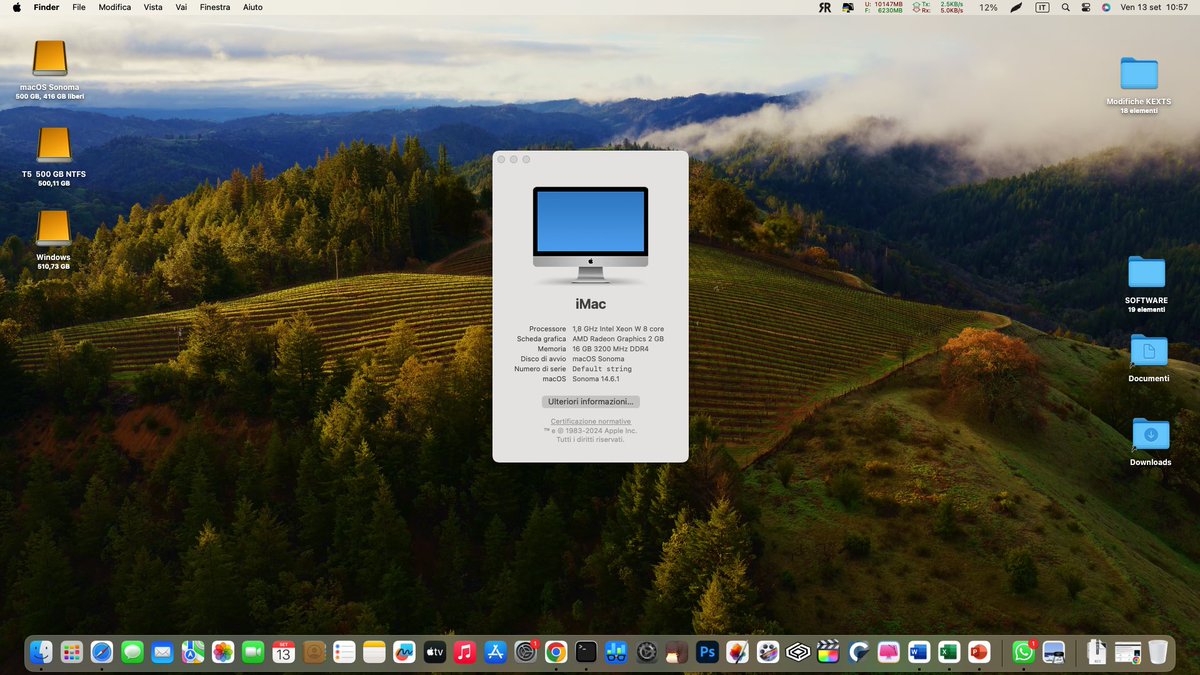Open the Modifica menu
The image size is (1200, 675).
(x=115, y=7)
